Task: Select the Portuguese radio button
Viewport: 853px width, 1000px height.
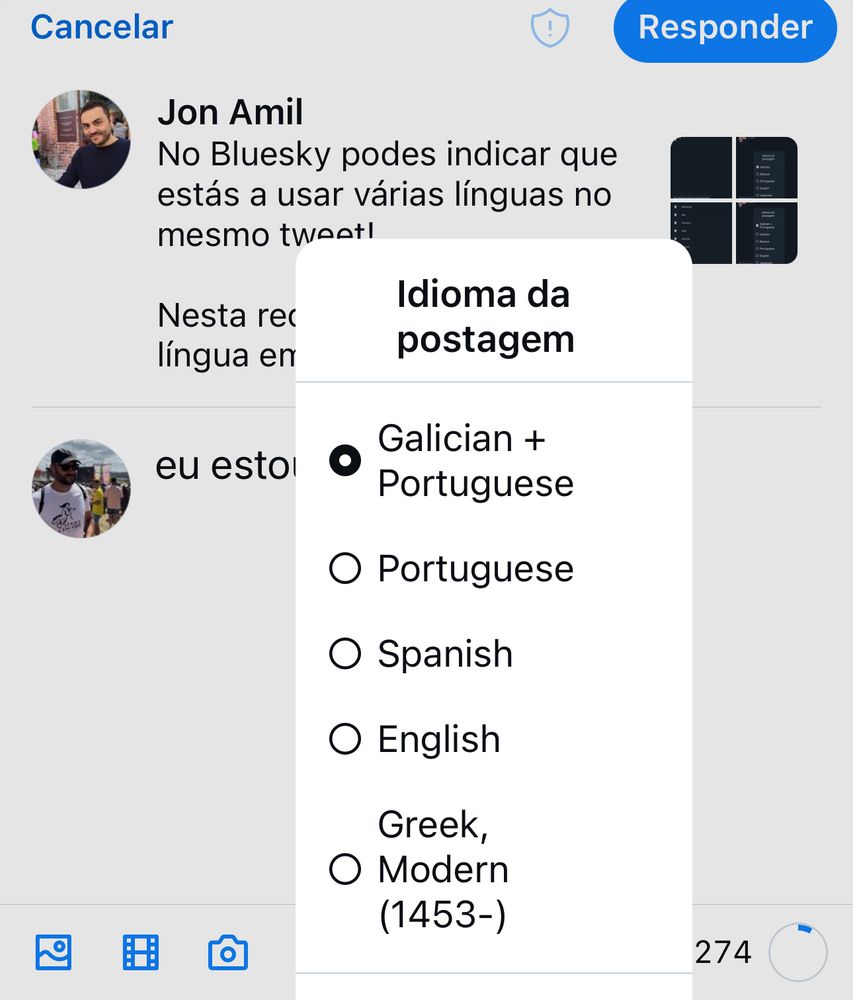Action: (345, 569)
